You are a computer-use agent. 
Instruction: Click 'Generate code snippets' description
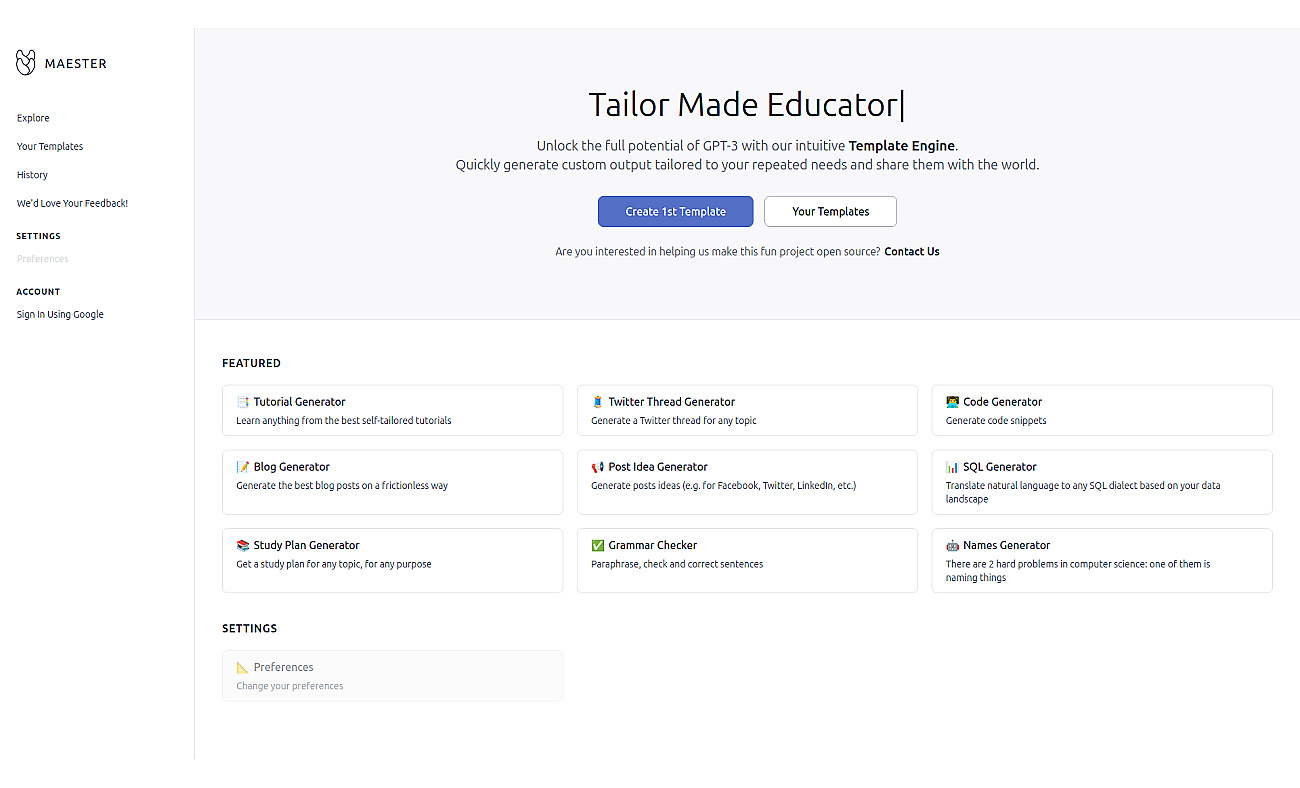click(996, 421)
